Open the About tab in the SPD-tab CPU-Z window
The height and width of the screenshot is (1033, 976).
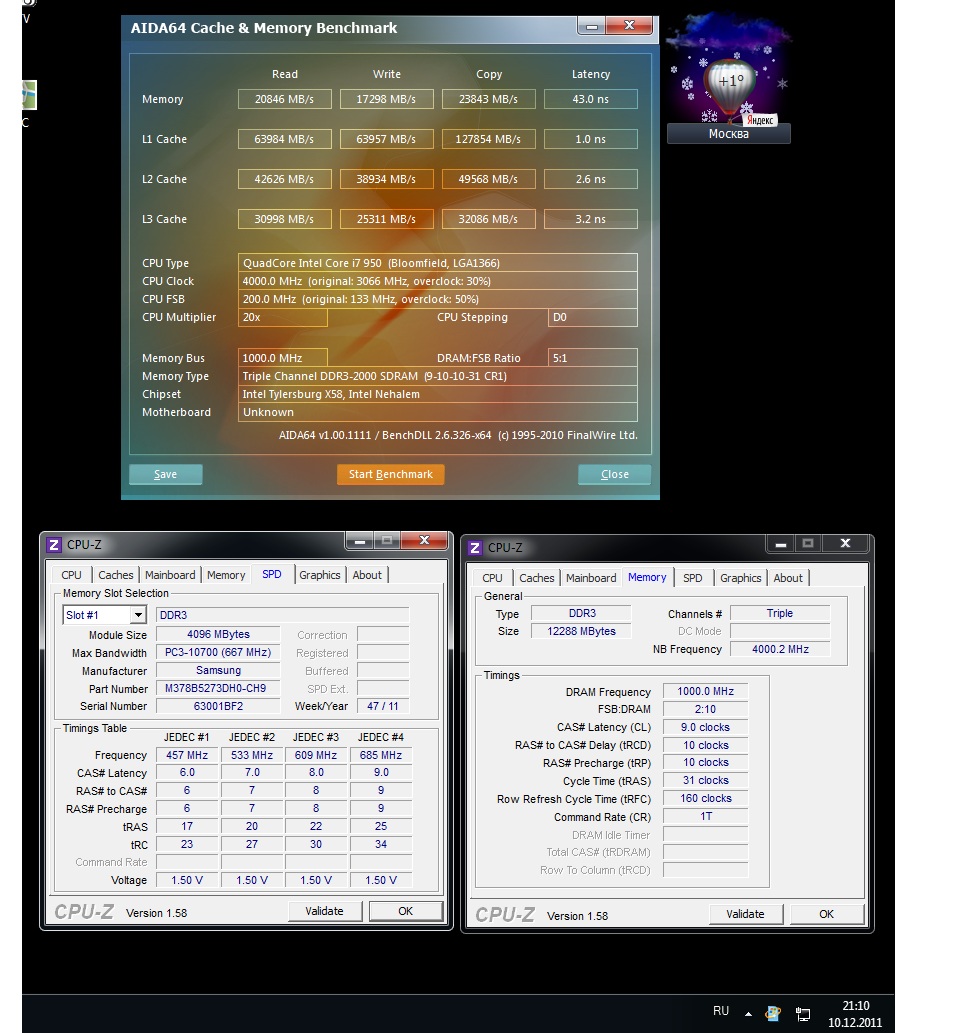pos(367,575)
